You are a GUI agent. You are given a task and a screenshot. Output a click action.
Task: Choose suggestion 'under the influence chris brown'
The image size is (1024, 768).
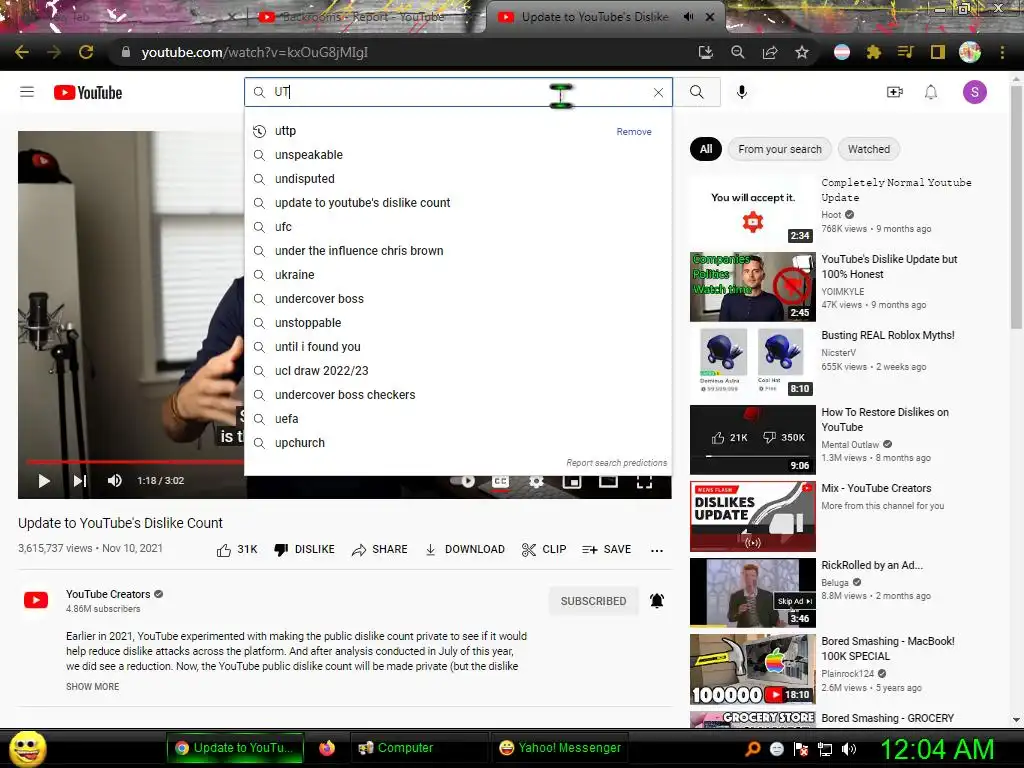click(x=458, y=251)
